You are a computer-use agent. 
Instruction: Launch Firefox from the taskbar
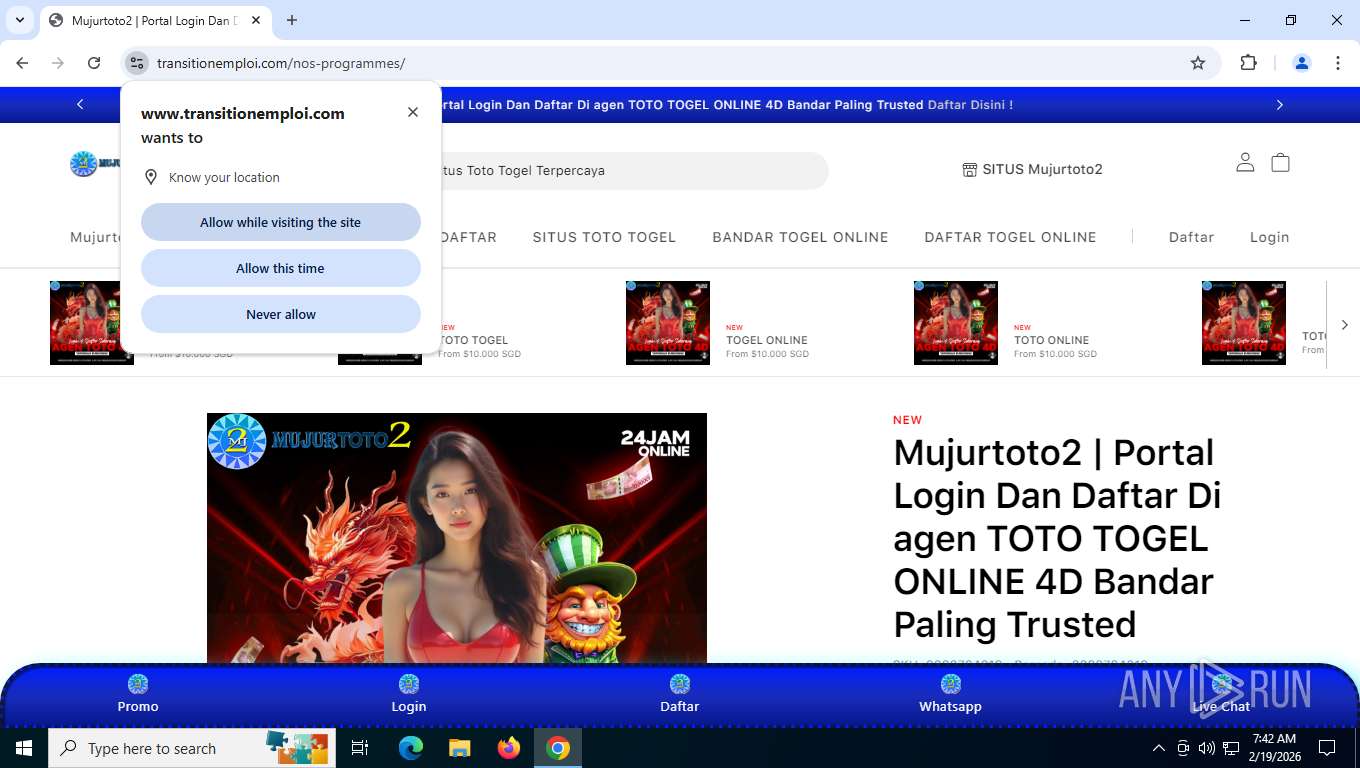coord(509,748)
